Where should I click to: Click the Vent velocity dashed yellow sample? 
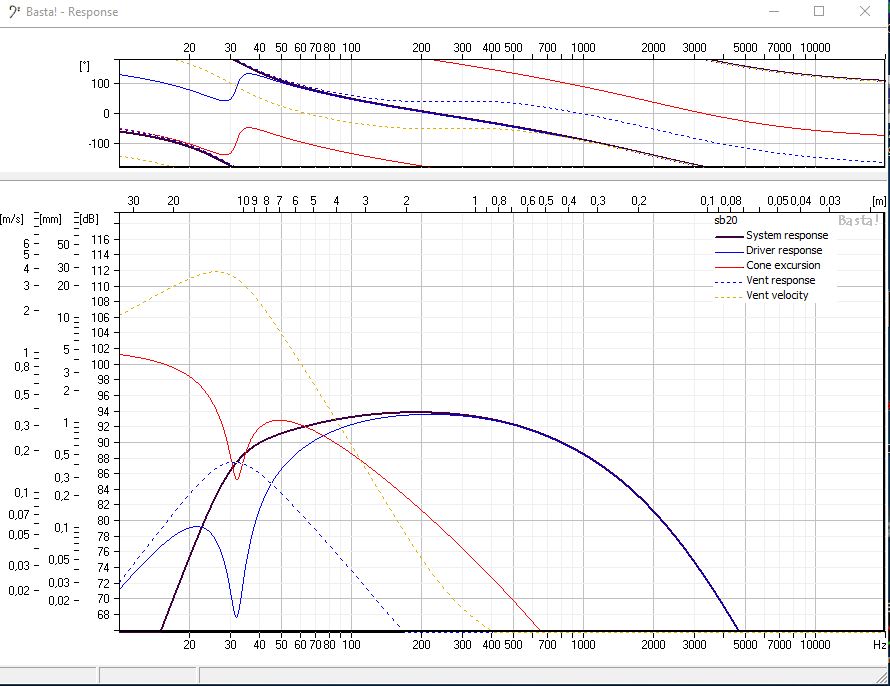point(729,296)
